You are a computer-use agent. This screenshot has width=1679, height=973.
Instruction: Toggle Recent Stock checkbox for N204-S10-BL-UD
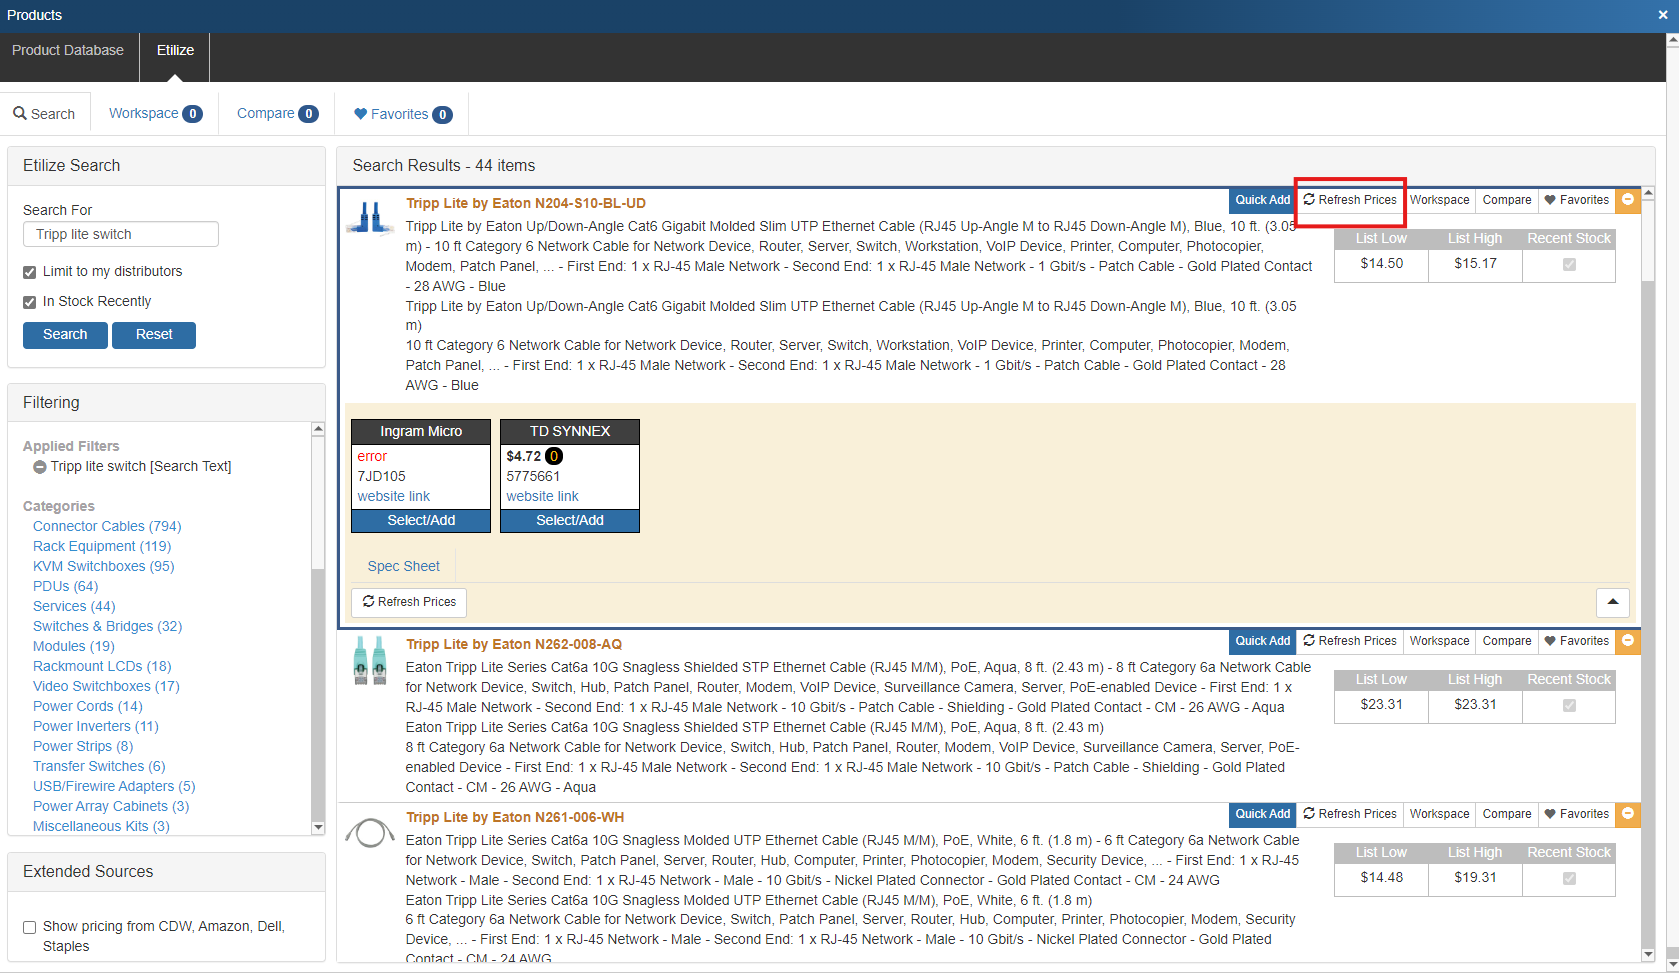(1569, 264)
